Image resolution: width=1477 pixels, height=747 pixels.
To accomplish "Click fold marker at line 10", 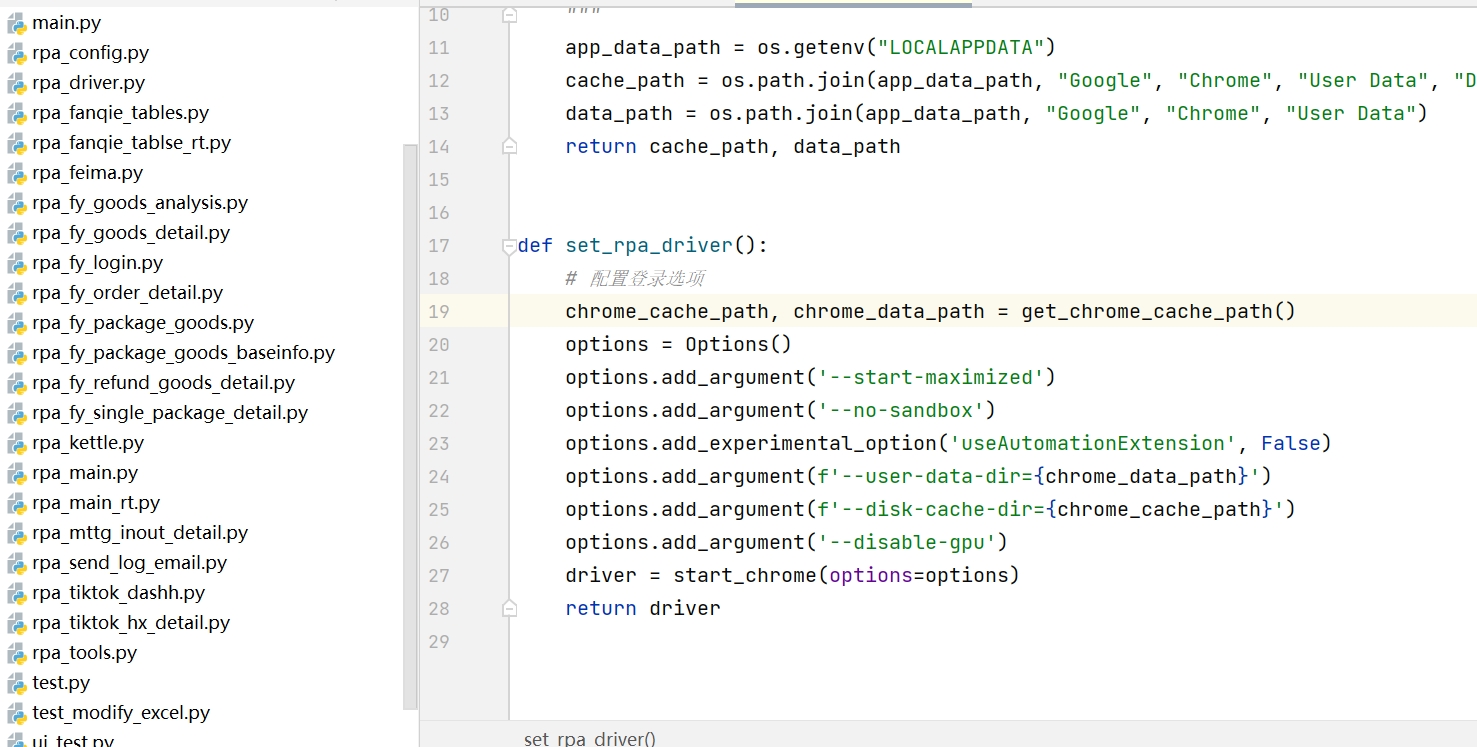I will pos(509,14).
